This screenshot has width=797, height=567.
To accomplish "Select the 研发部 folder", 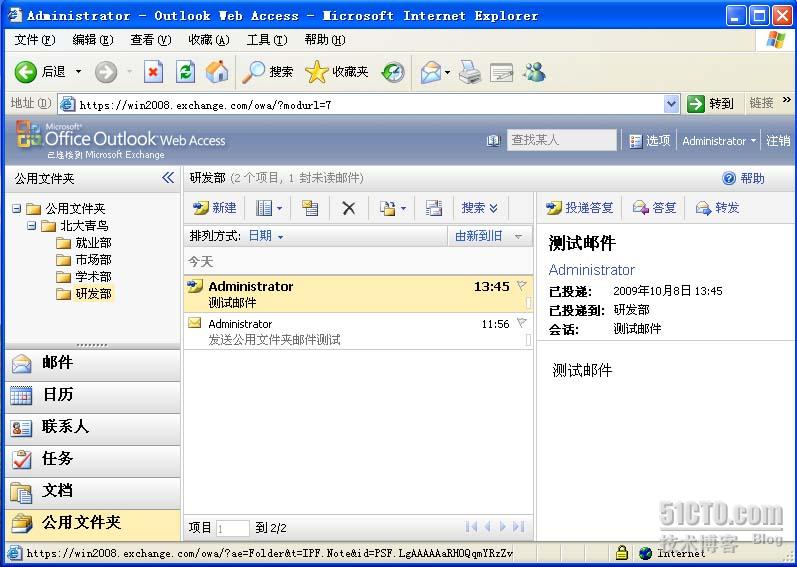I will pos(93,294).
